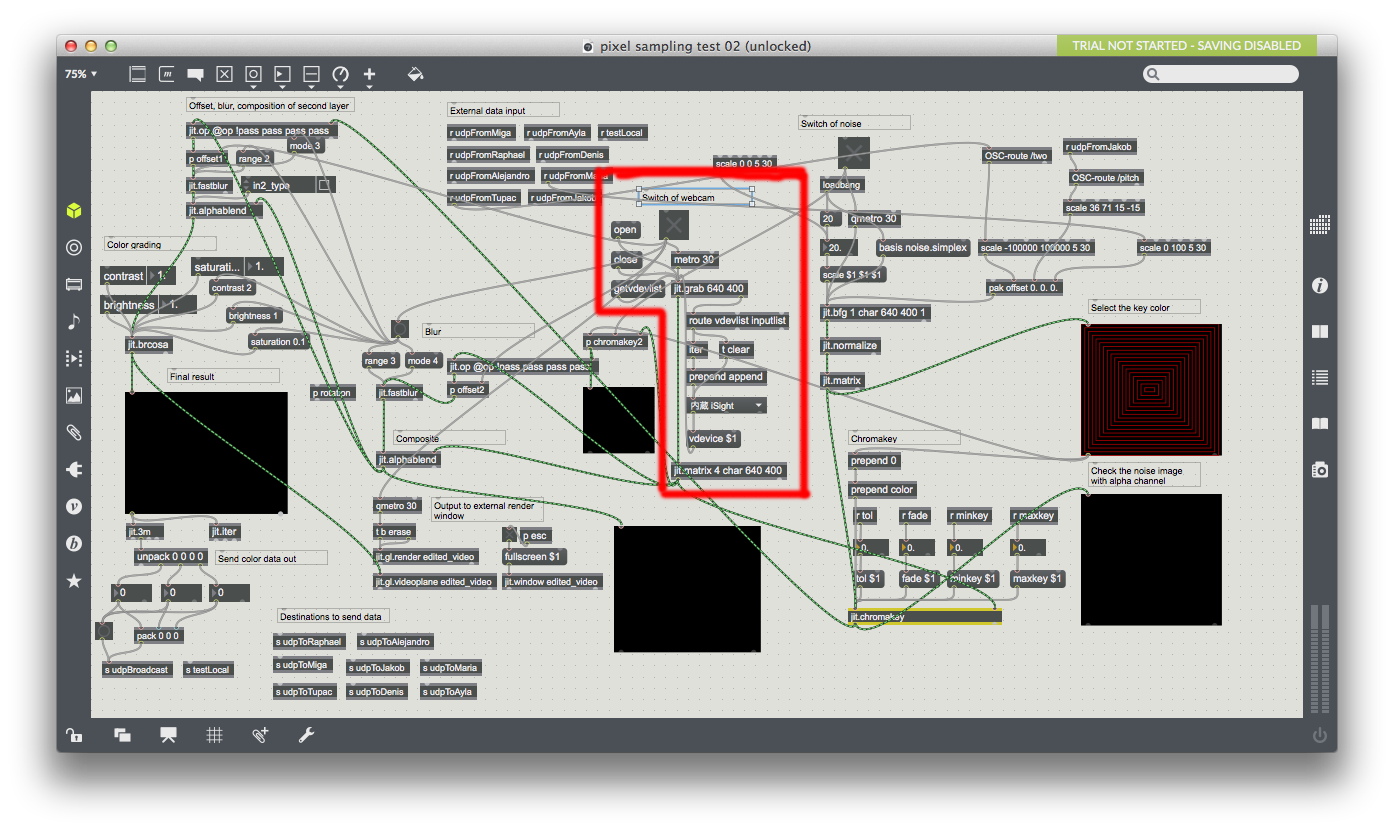Click the 'open' message box
Screen dimensions: 1394x831
click(x=625, y=230)
